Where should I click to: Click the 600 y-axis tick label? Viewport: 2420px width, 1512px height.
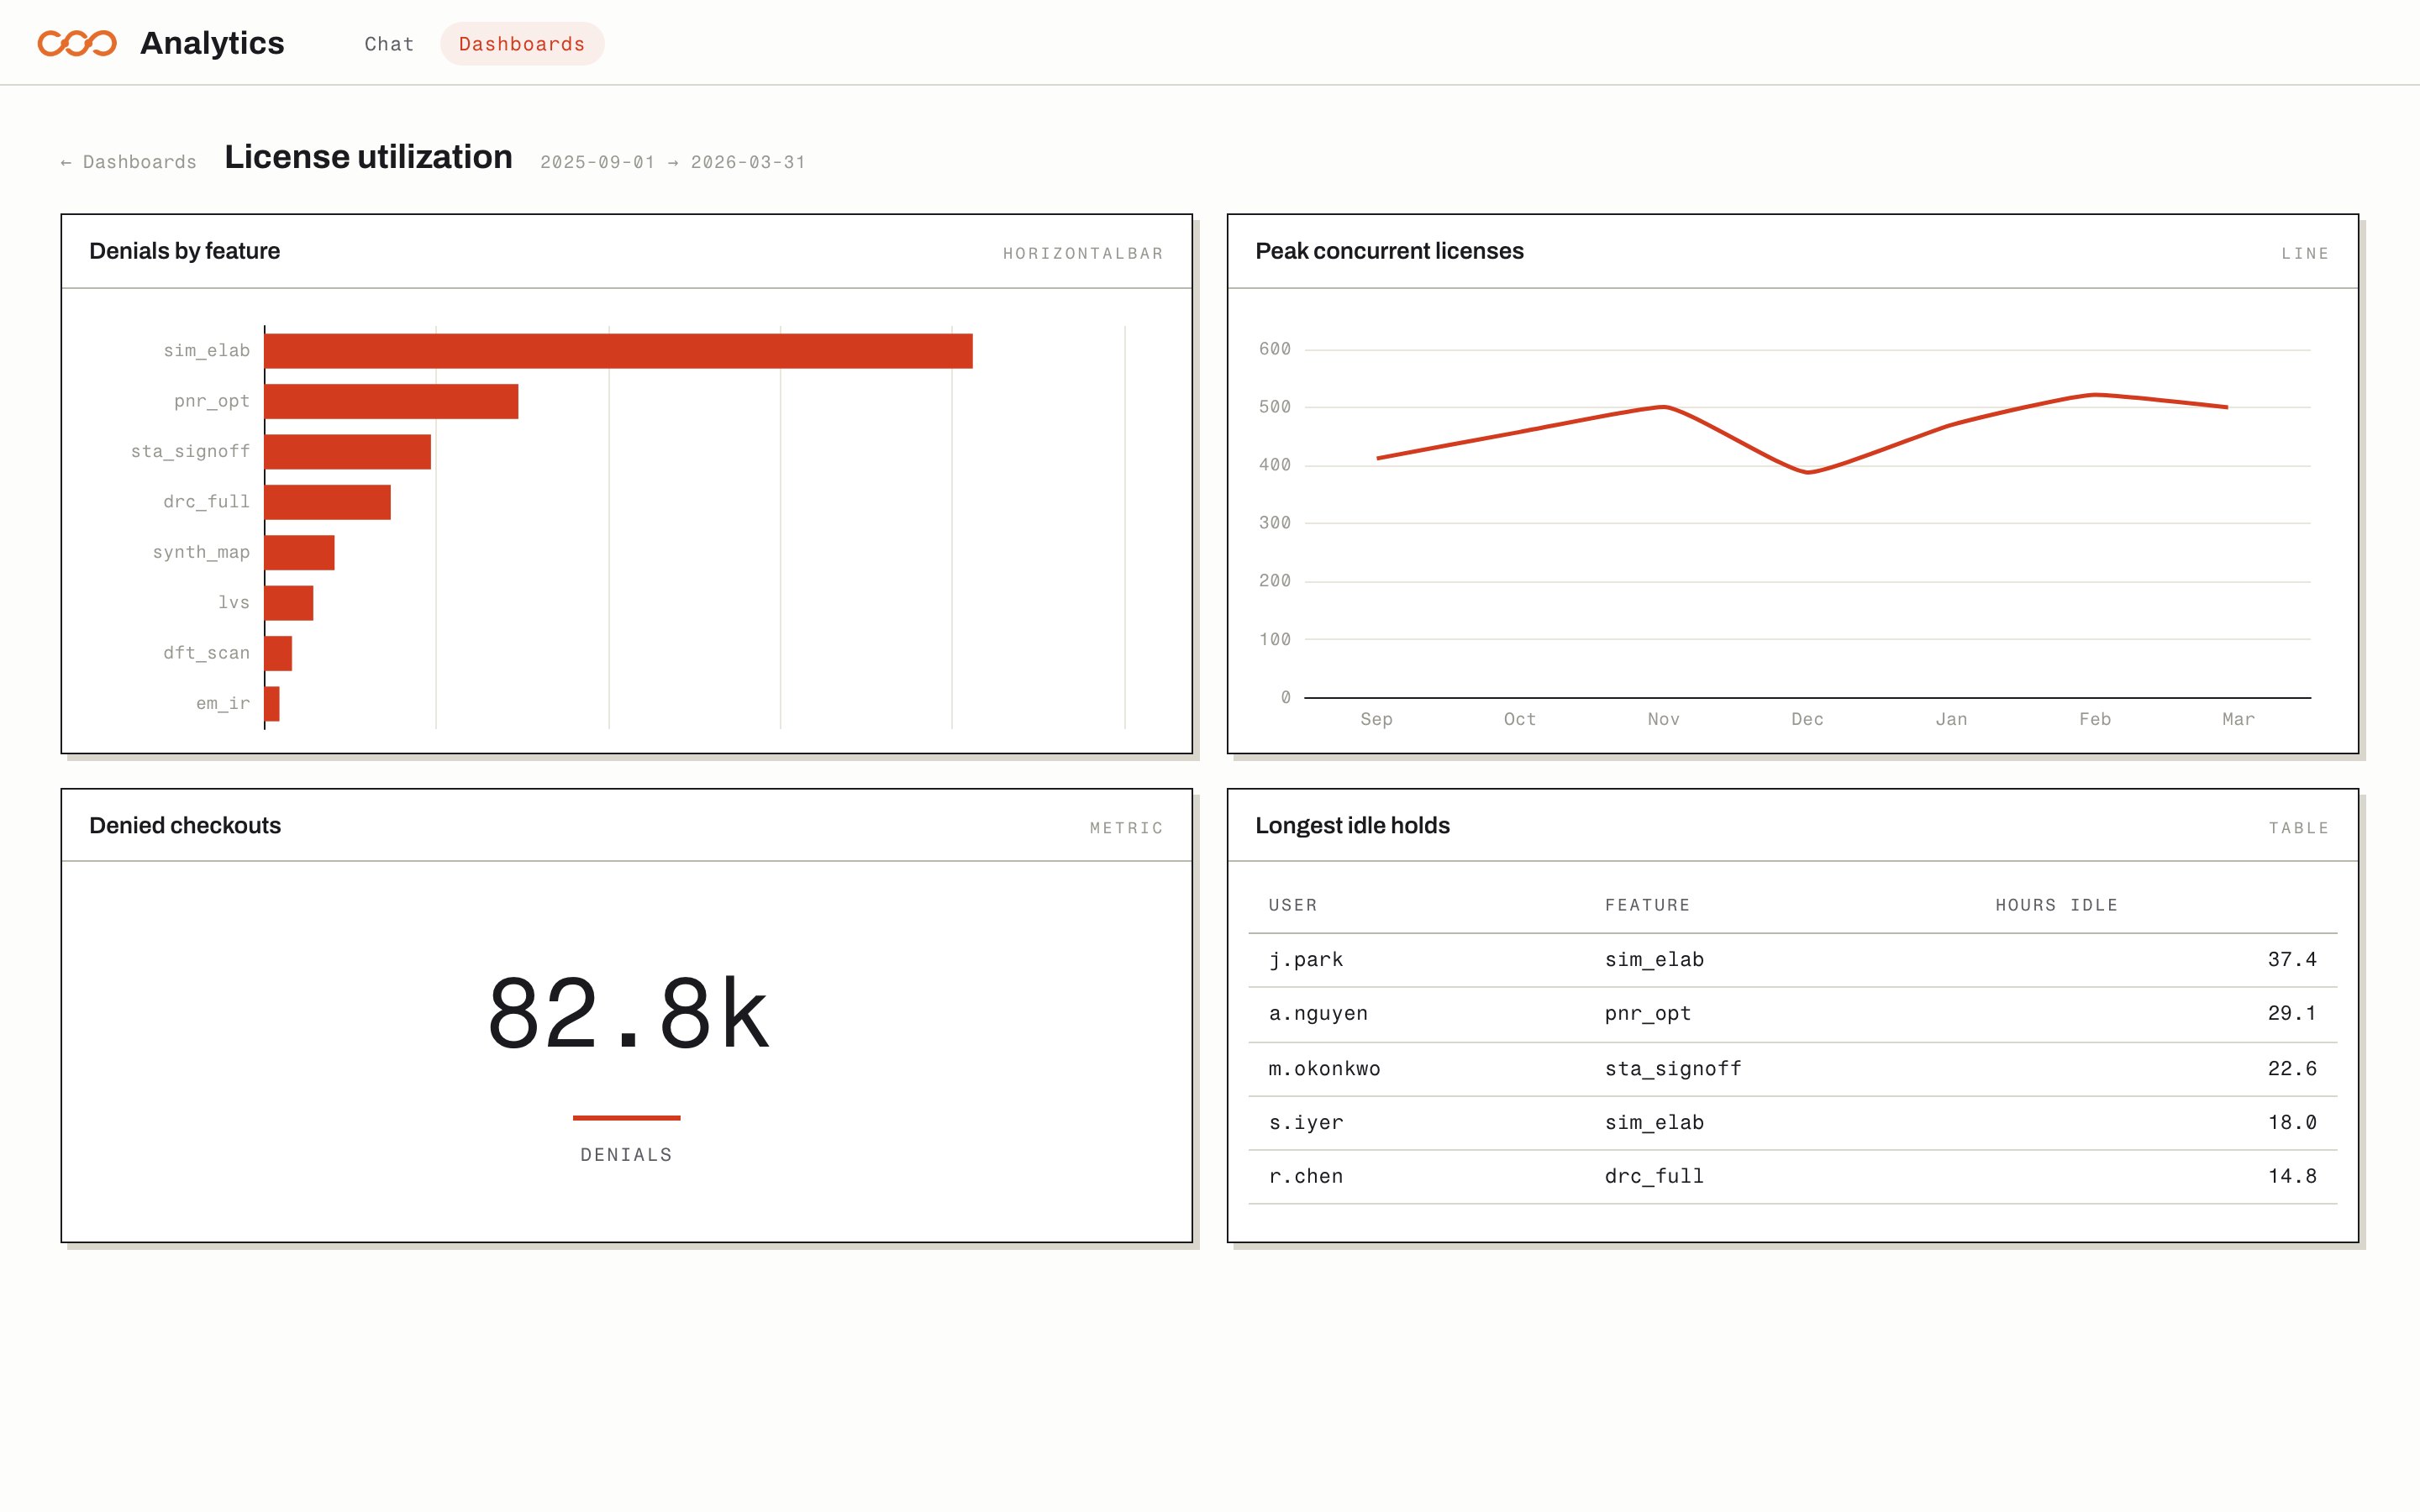tap(1274, 350)
